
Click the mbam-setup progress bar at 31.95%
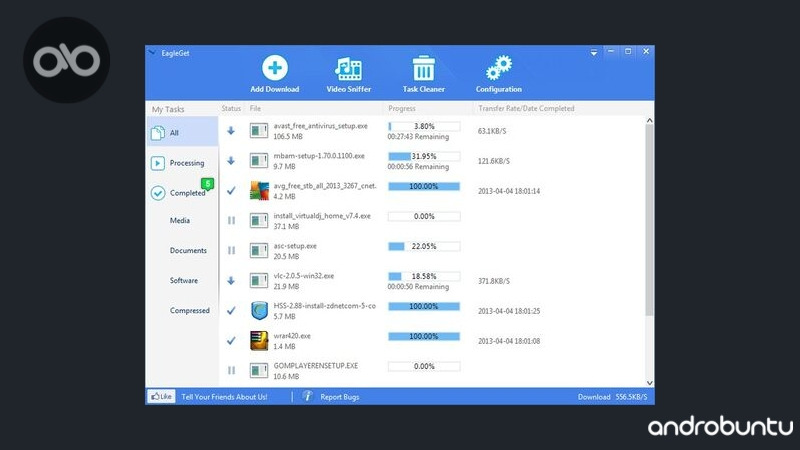(x=423, y=156)
